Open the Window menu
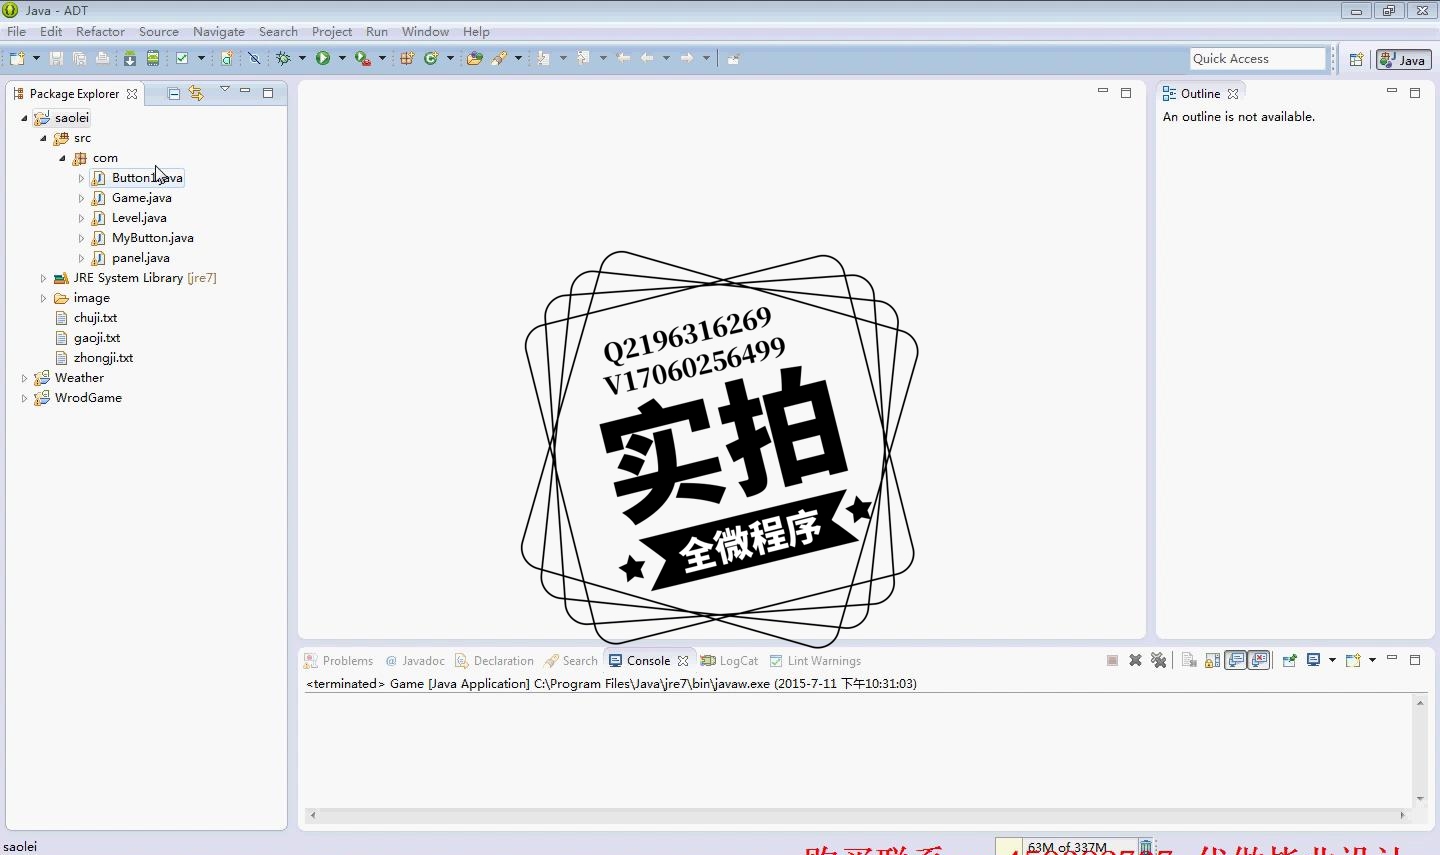Screen dimensions: 1440x855 tap(425, 32)
